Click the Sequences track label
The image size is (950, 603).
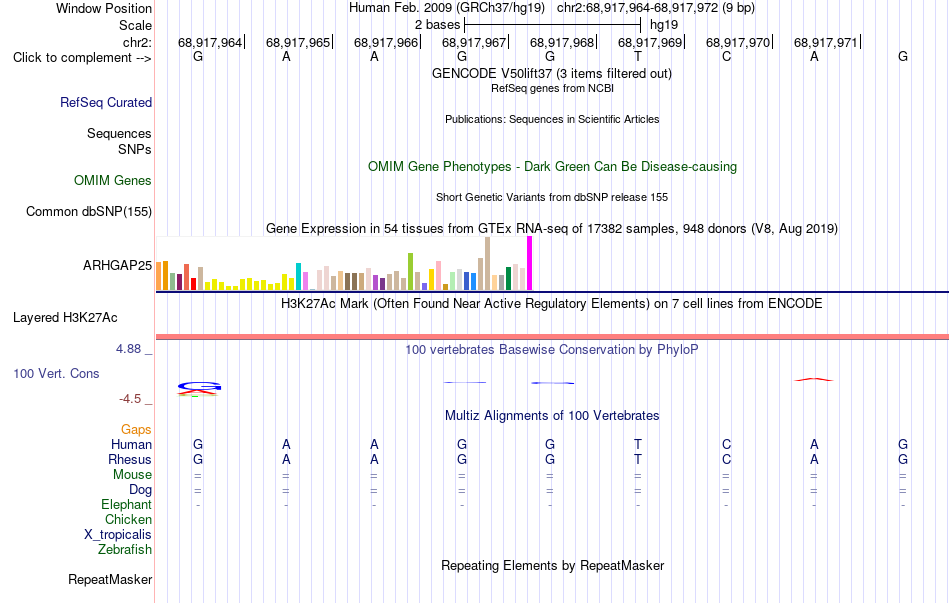(x=119, y=133)
